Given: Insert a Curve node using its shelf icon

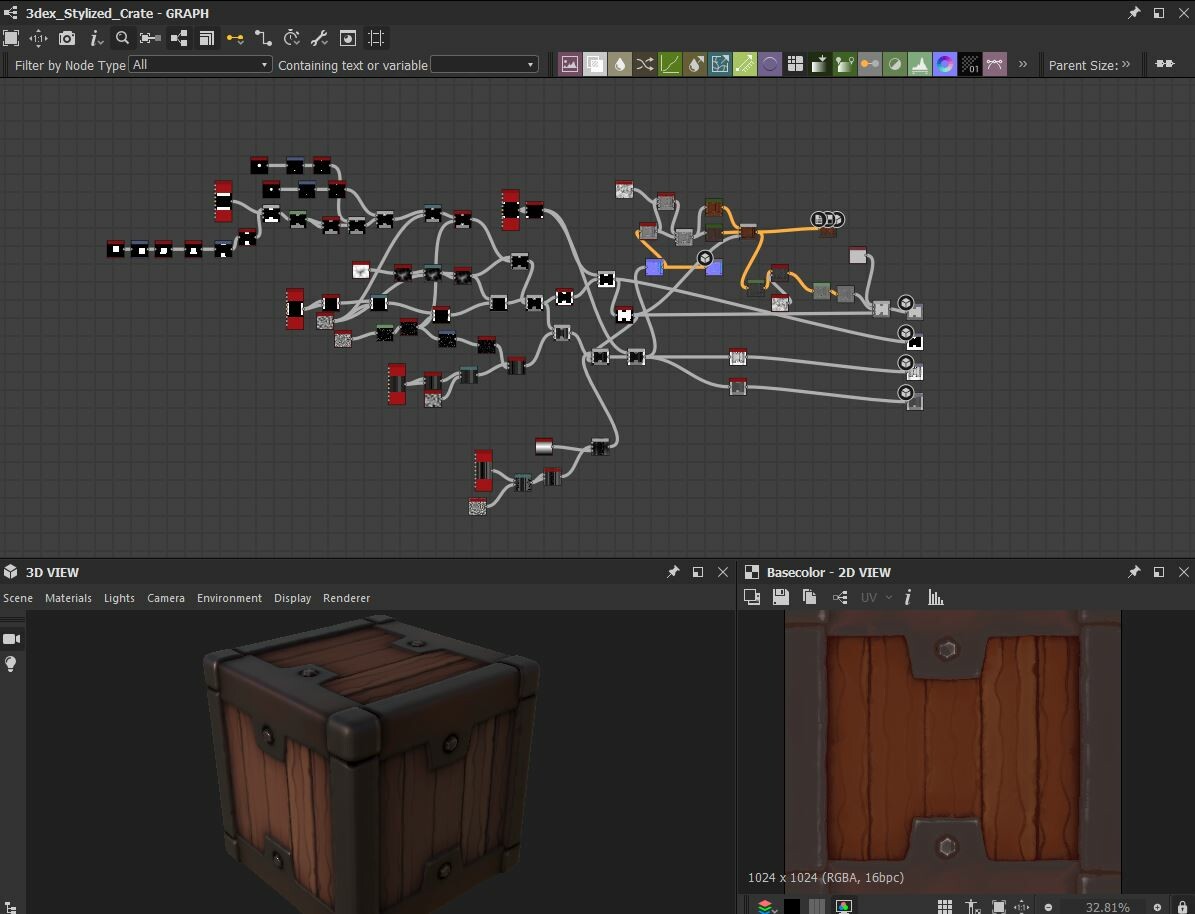Looking at the screenshot, I should point(669,64).
